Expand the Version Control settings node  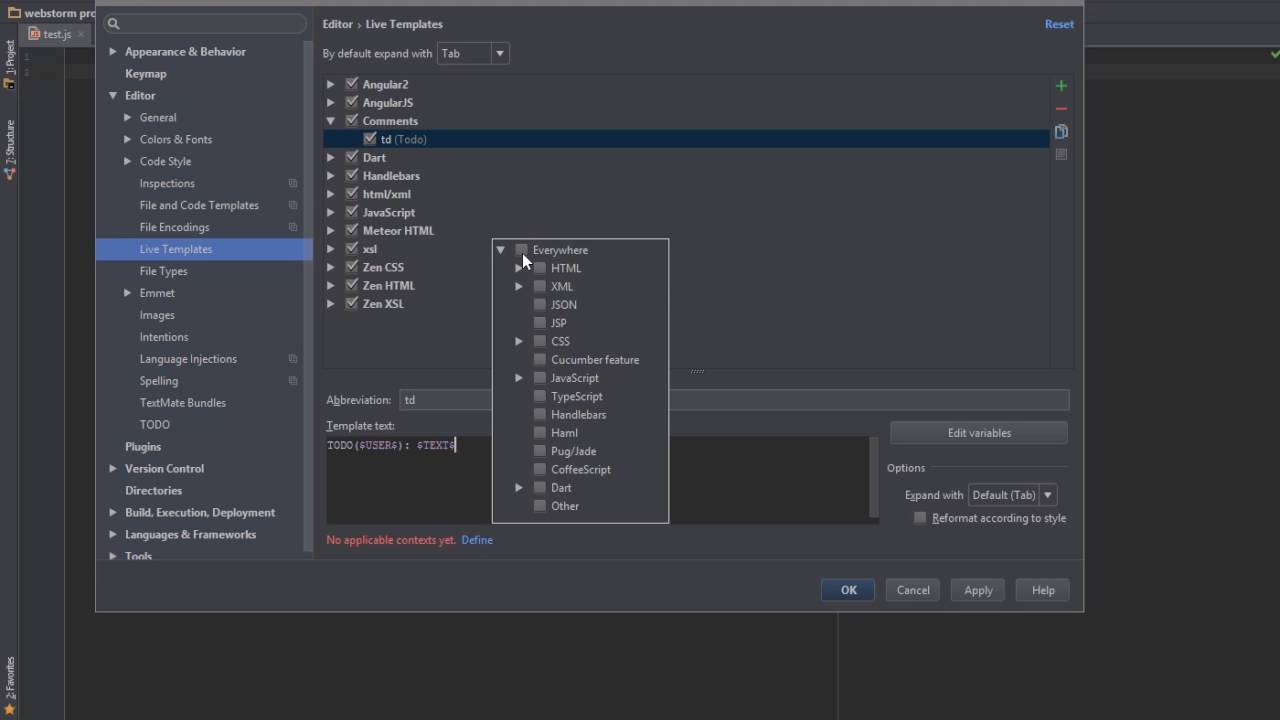(x=112, y=469)
